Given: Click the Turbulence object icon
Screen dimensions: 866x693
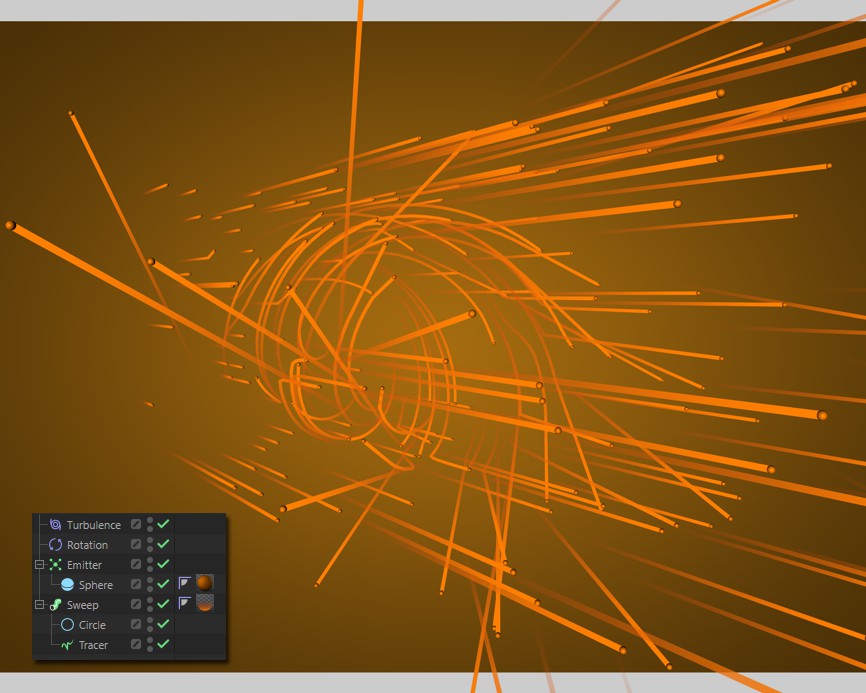Looking at the screenshot, I should (55, 525).
